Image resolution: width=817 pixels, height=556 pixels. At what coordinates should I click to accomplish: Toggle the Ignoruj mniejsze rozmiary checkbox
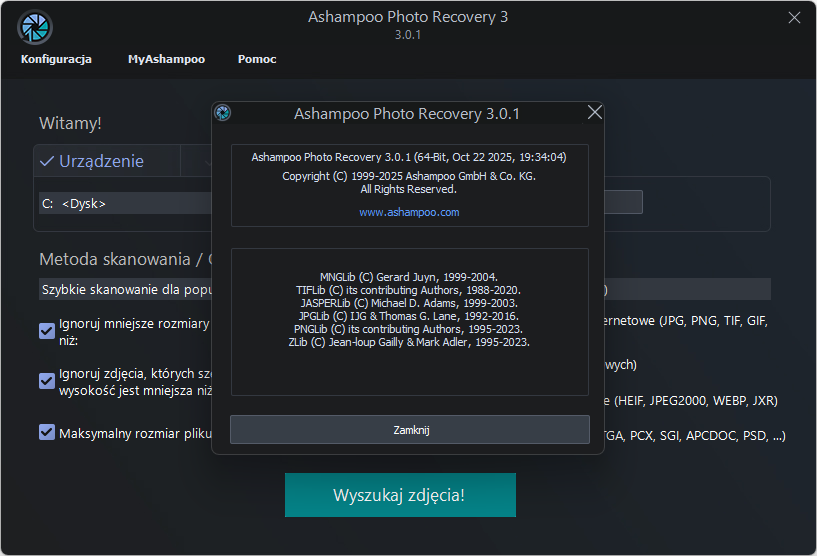click(47, 331)
